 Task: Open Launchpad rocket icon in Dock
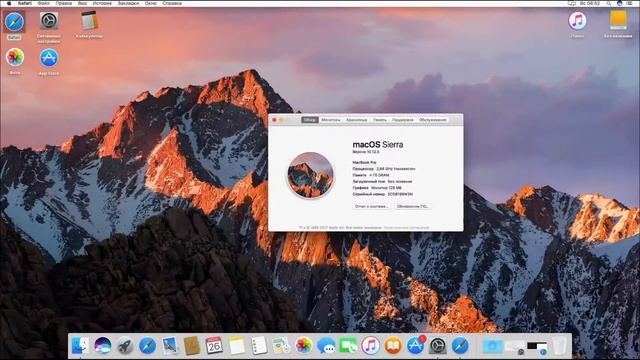point(125,346)
